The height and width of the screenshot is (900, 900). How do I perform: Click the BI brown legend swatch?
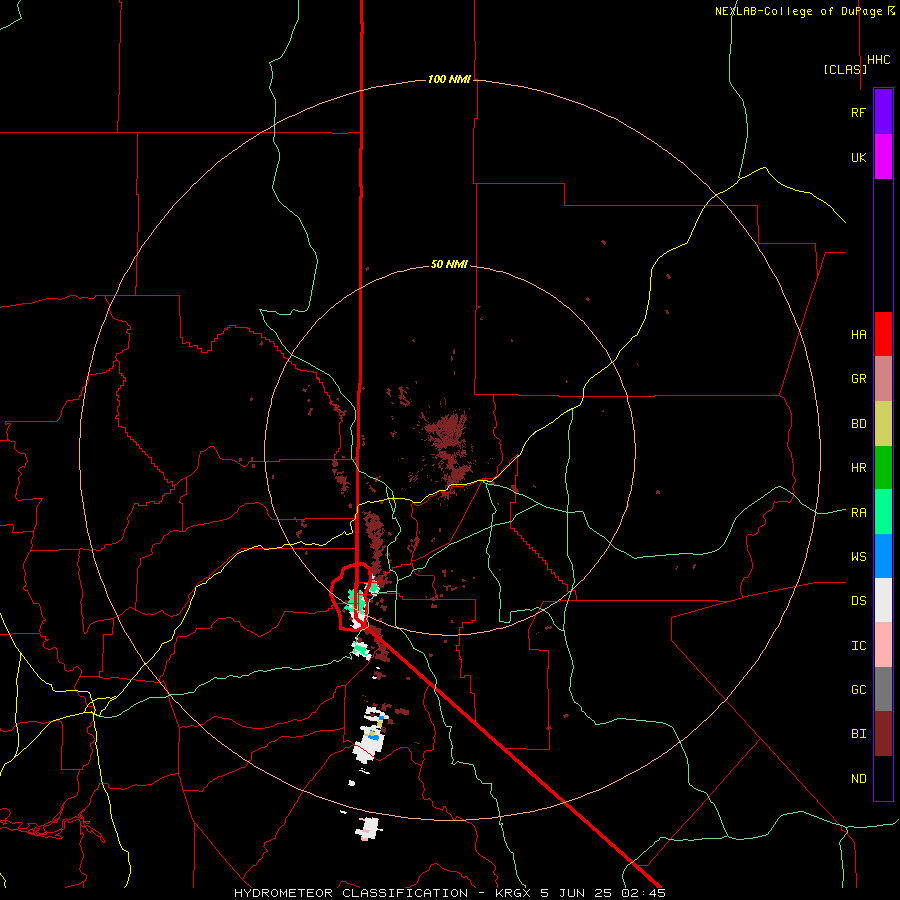[x=883, y=734]
